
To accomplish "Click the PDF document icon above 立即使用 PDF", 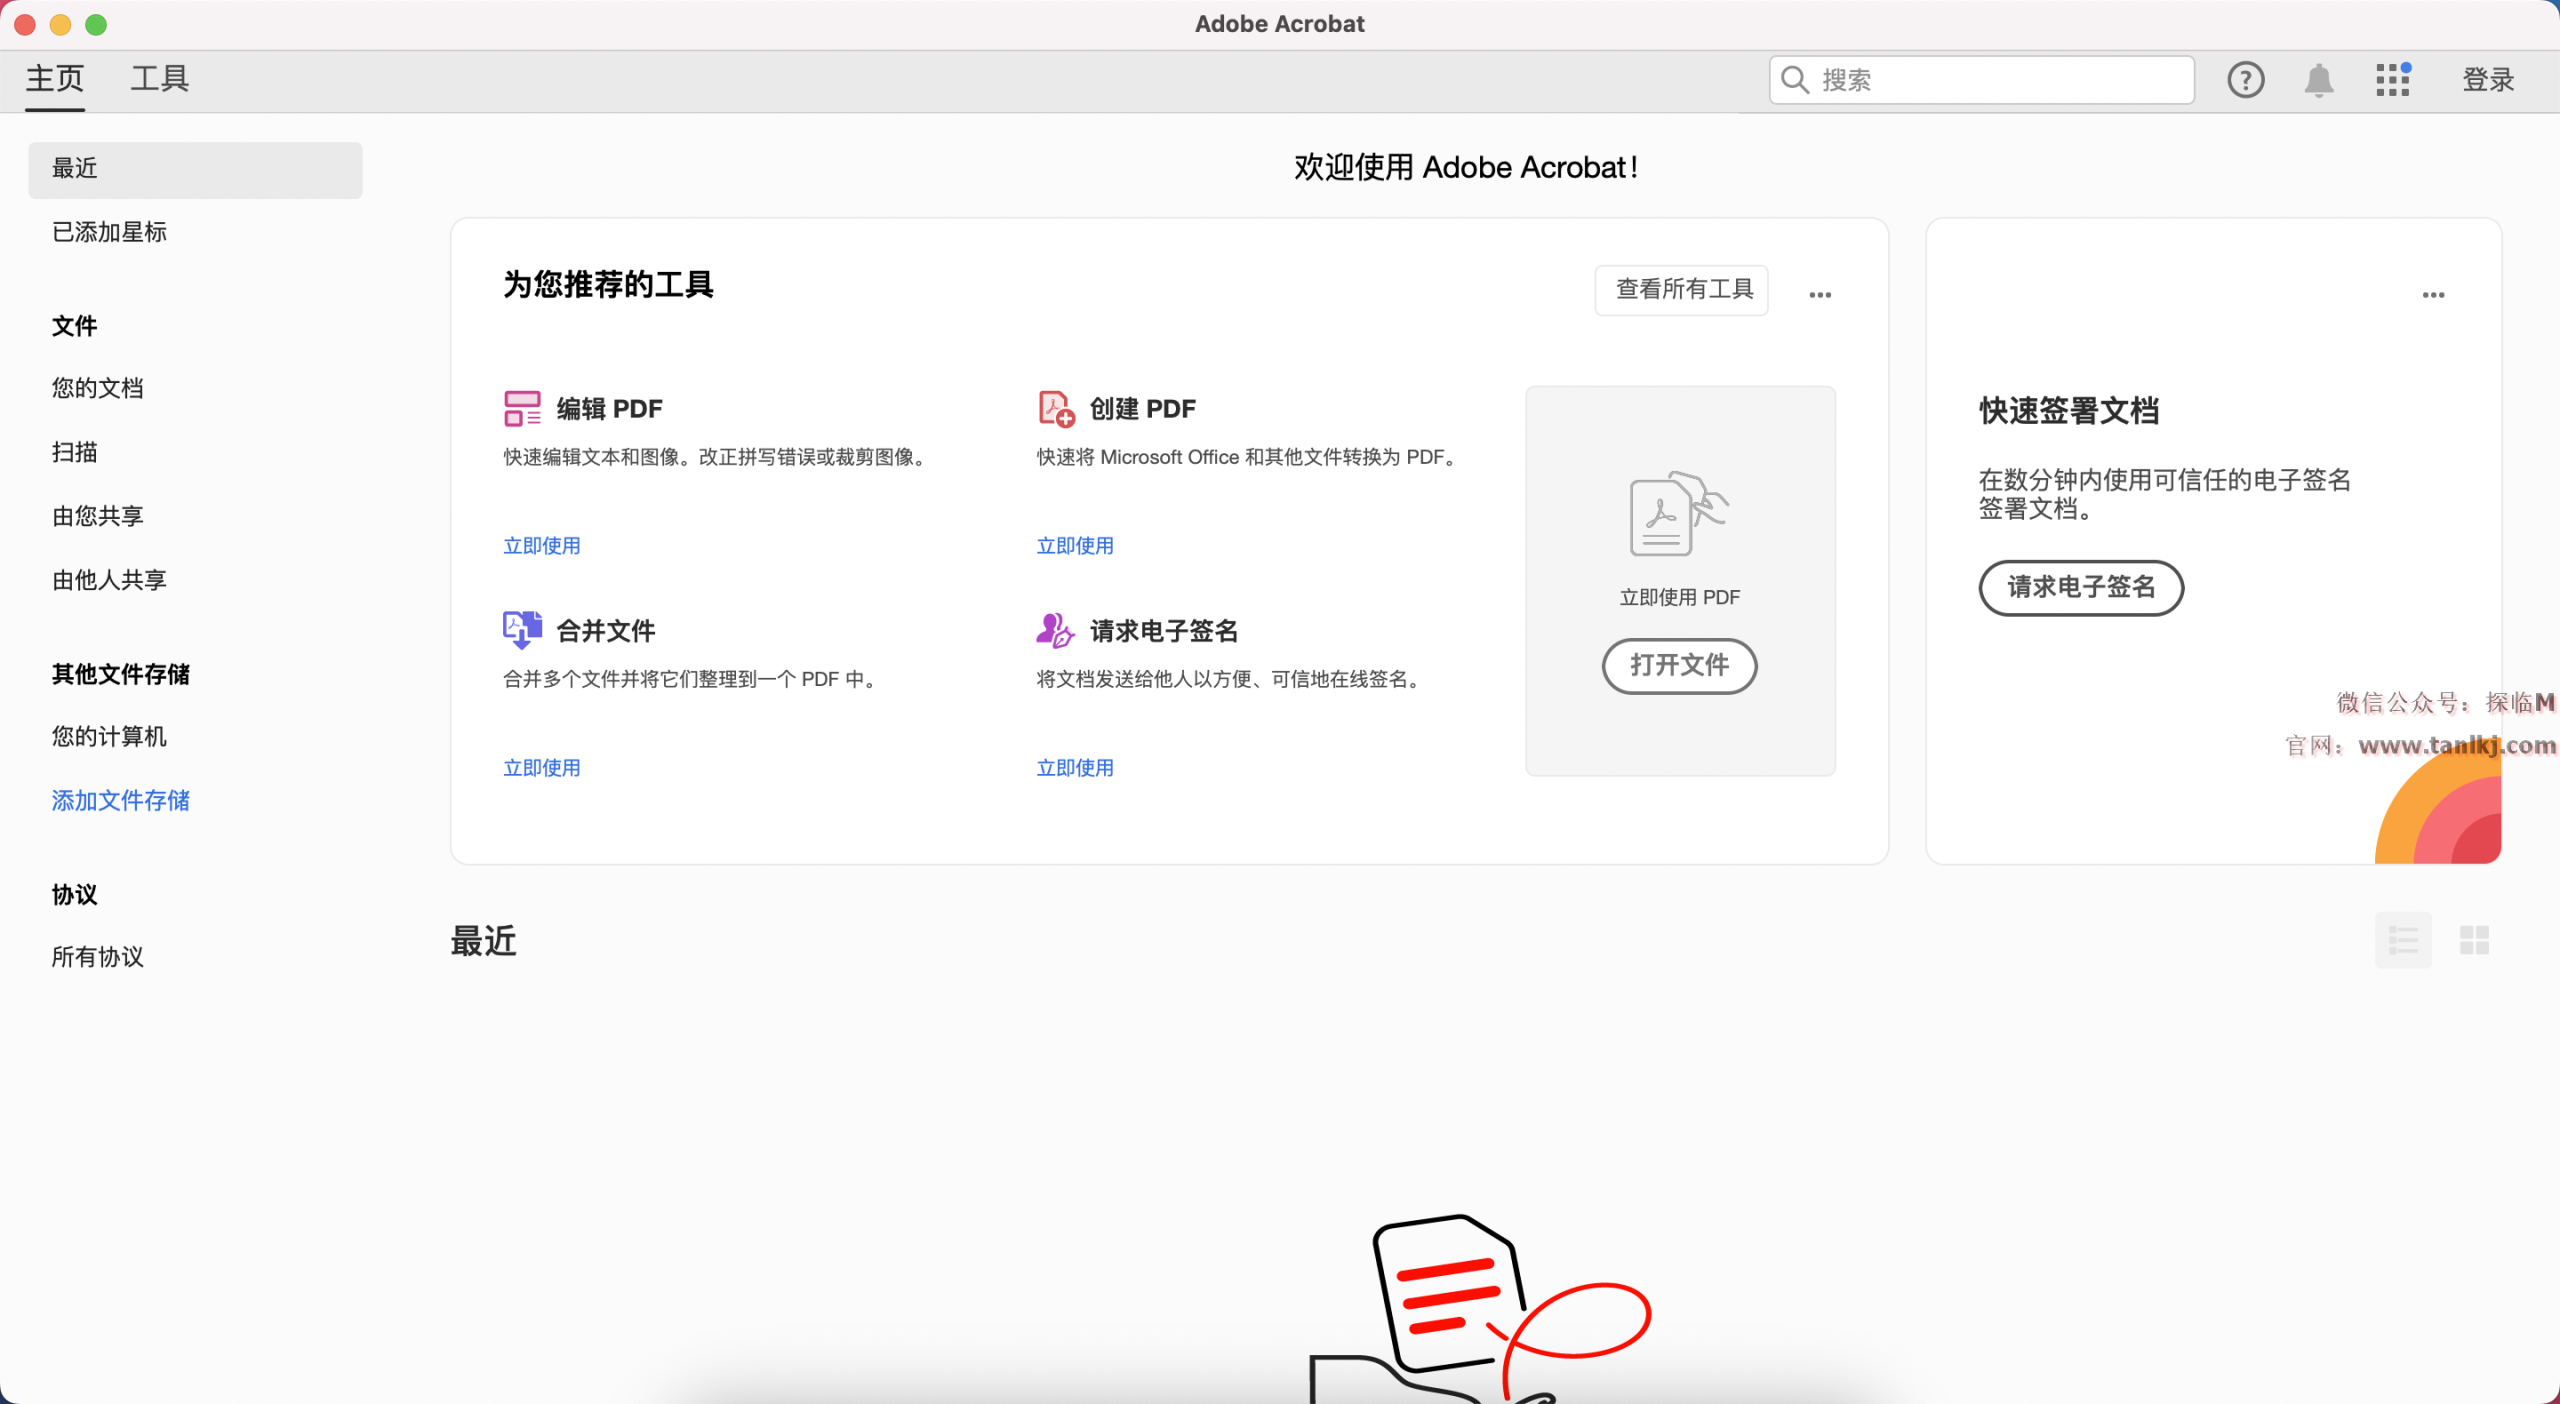I will click(1679, 513).
